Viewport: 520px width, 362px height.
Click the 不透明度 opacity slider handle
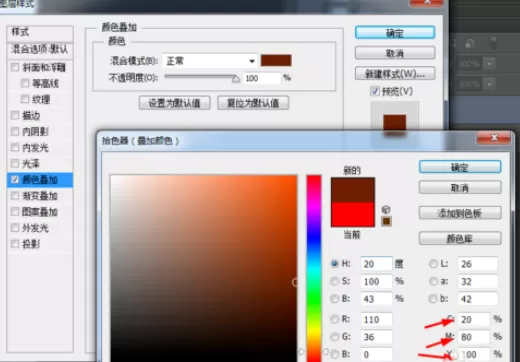236,79
